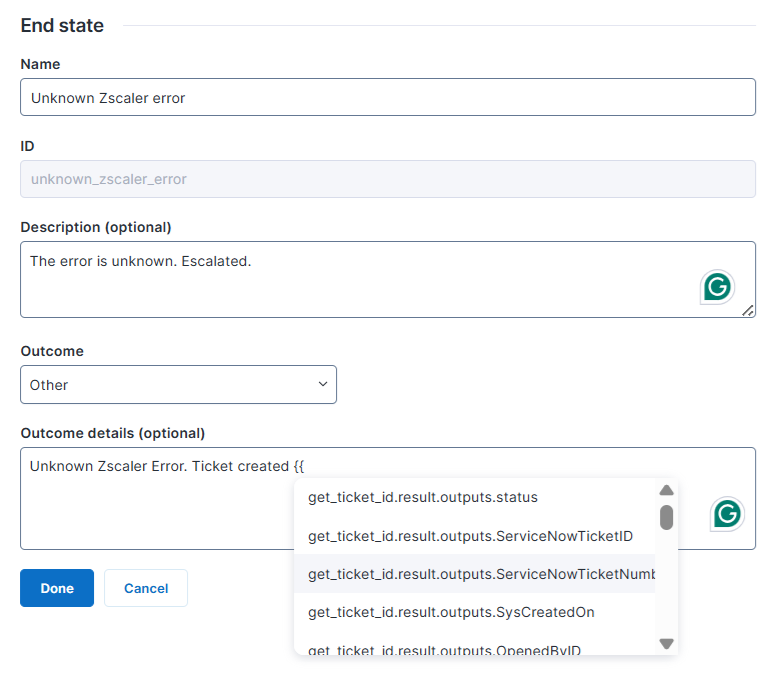Click the Grammarly icon in Outcome details
Screen dimensions: 773x687
[727, 514]
